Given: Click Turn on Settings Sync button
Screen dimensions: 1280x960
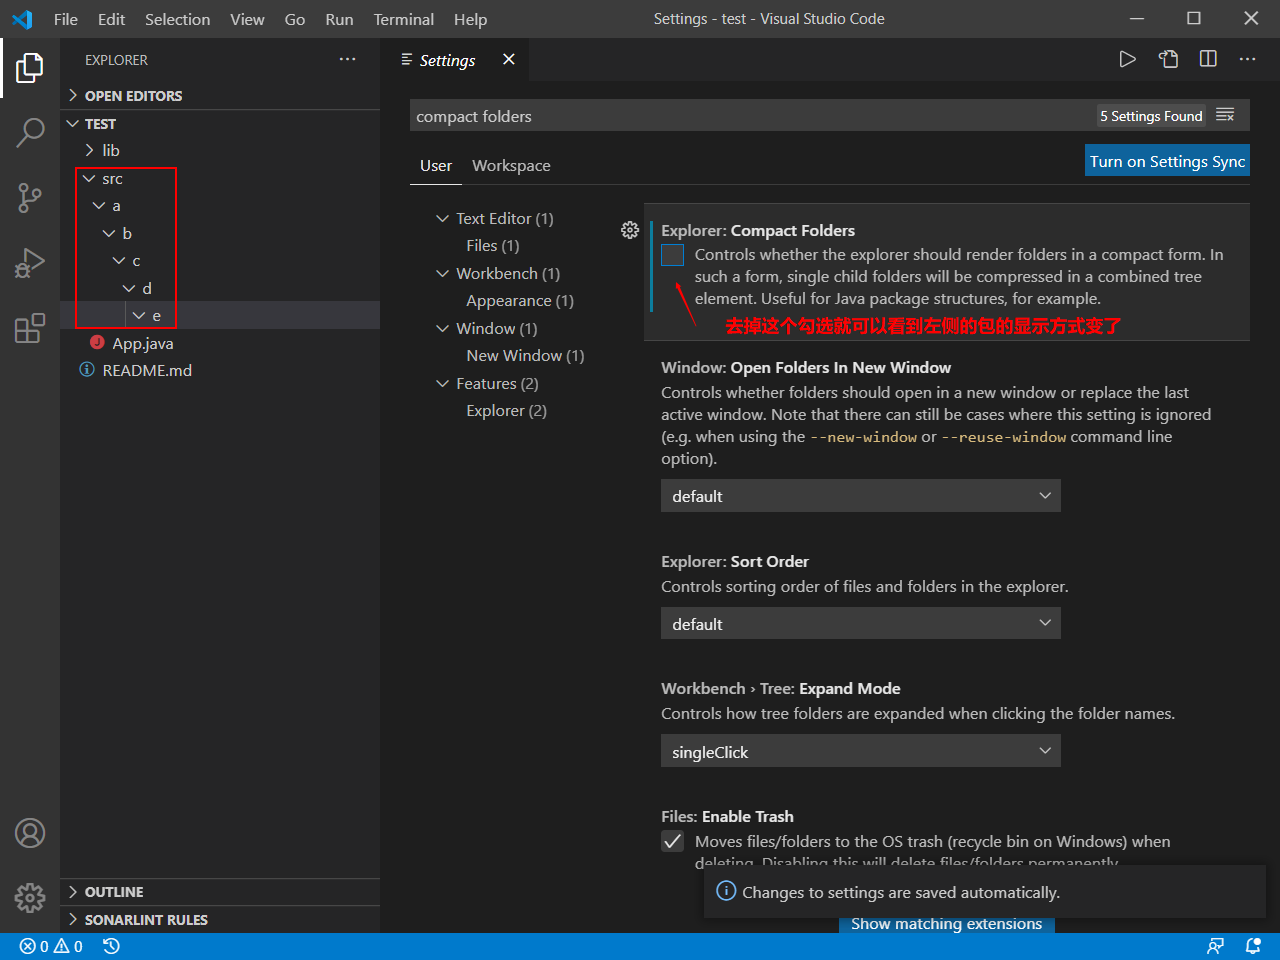Looking at the screenshot, I should pos(1167,161).
